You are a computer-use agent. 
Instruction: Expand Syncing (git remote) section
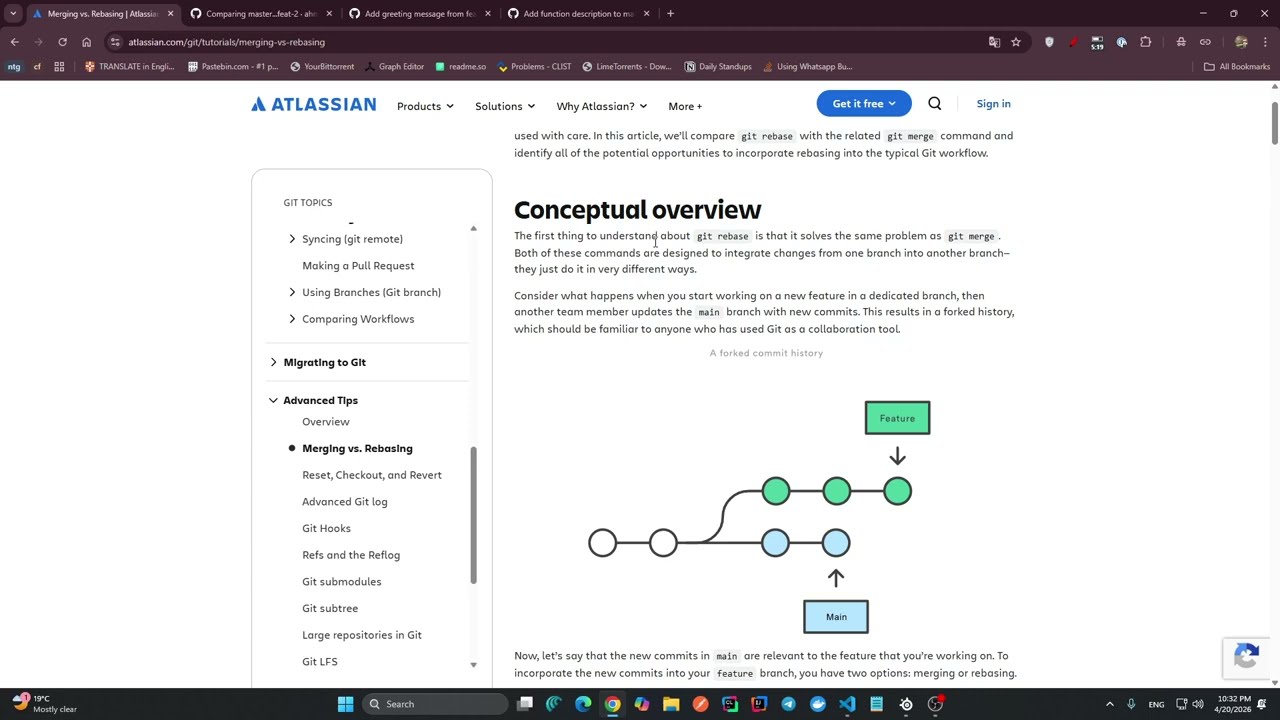(292, 239)
